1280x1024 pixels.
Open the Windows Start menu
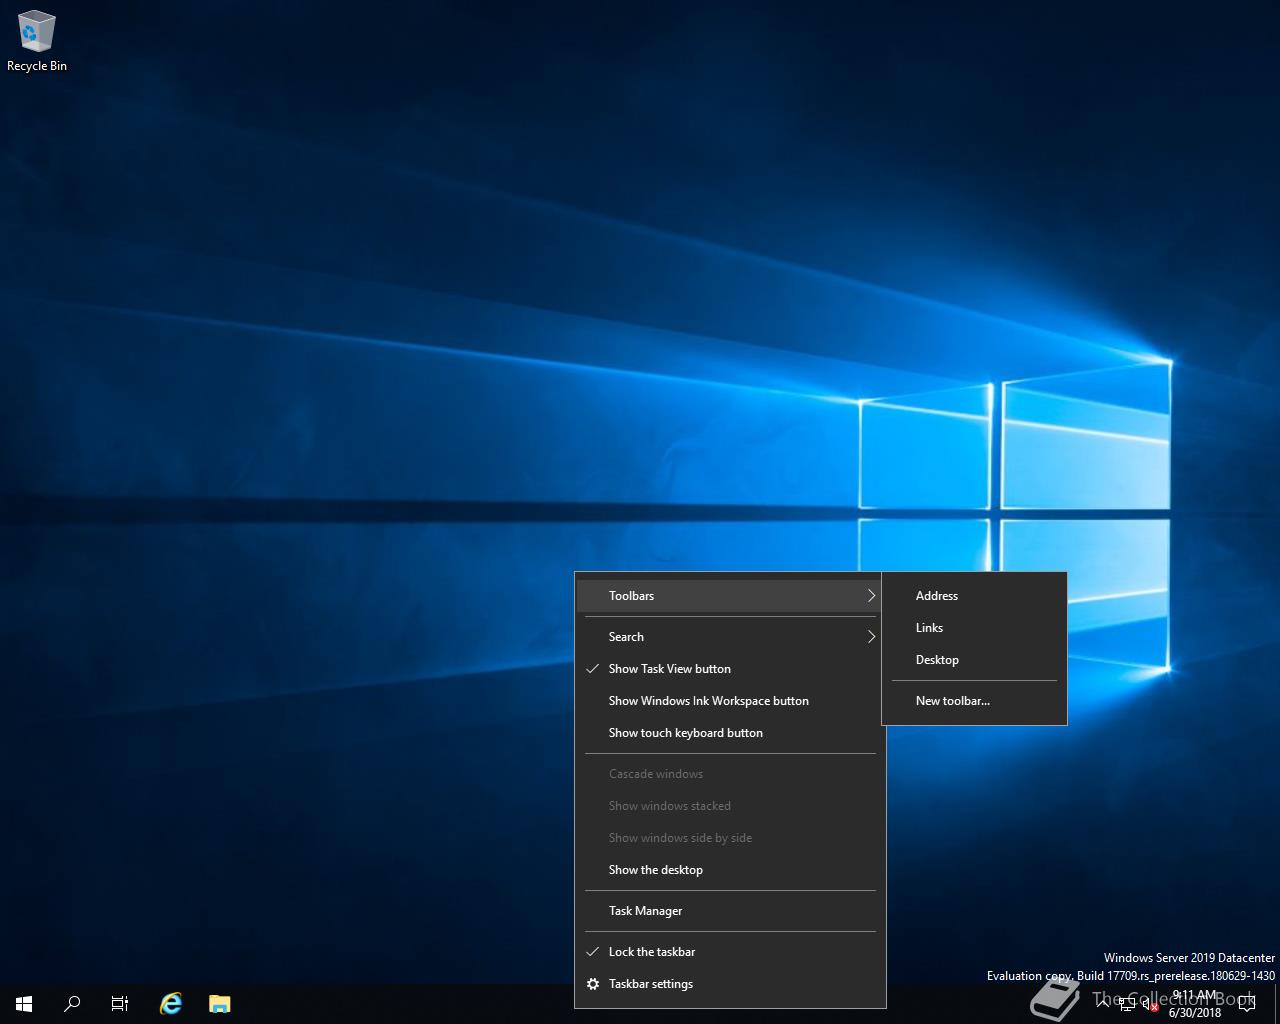point(24,1003)
